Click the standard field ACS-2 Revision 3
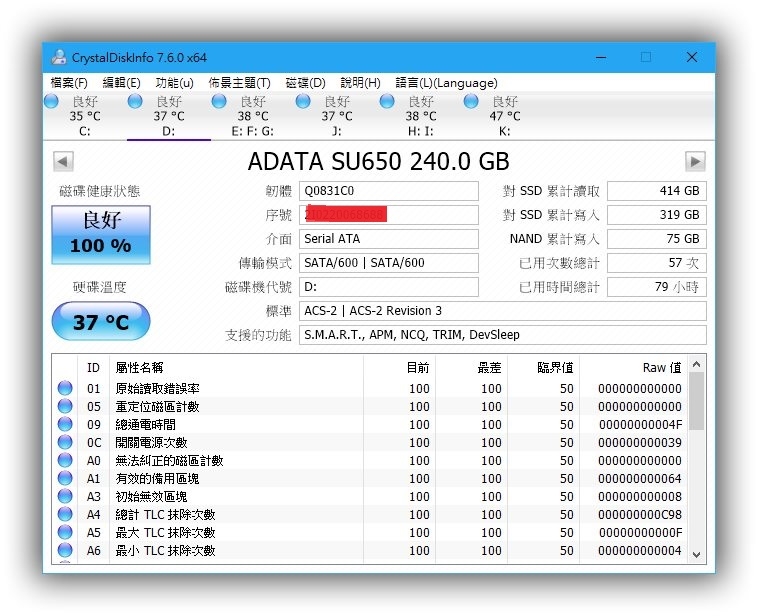 click(503, 311)
